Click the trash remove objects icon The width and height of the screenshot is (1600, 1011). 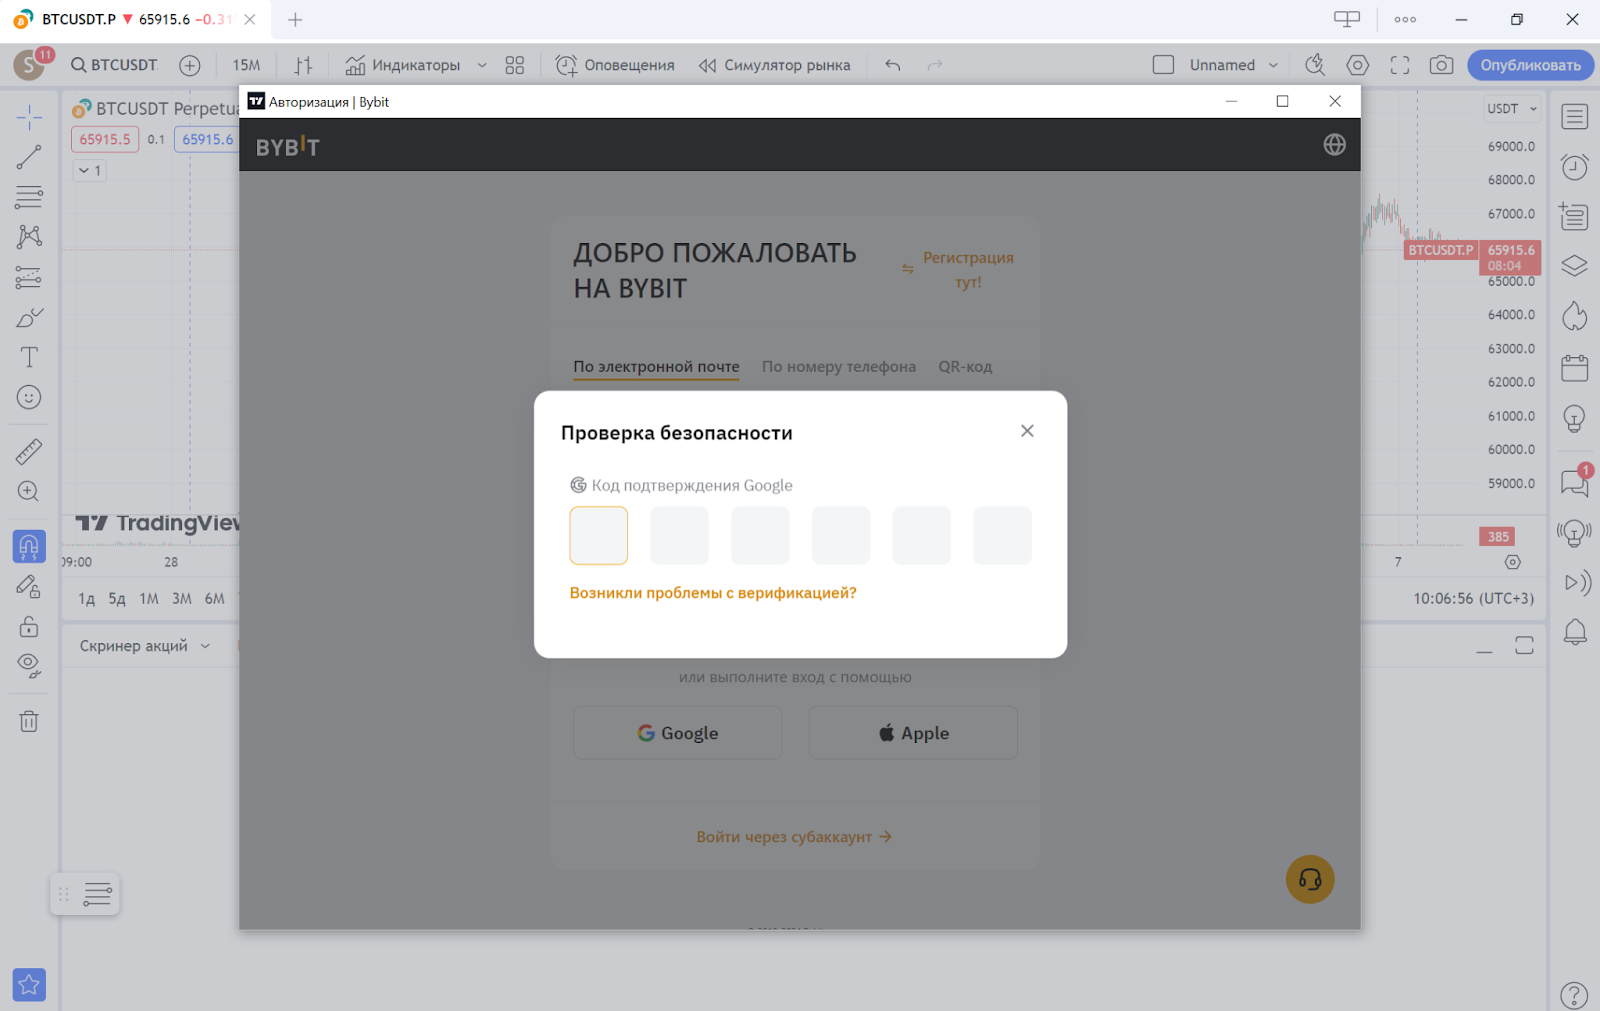[x=29, y=721]
